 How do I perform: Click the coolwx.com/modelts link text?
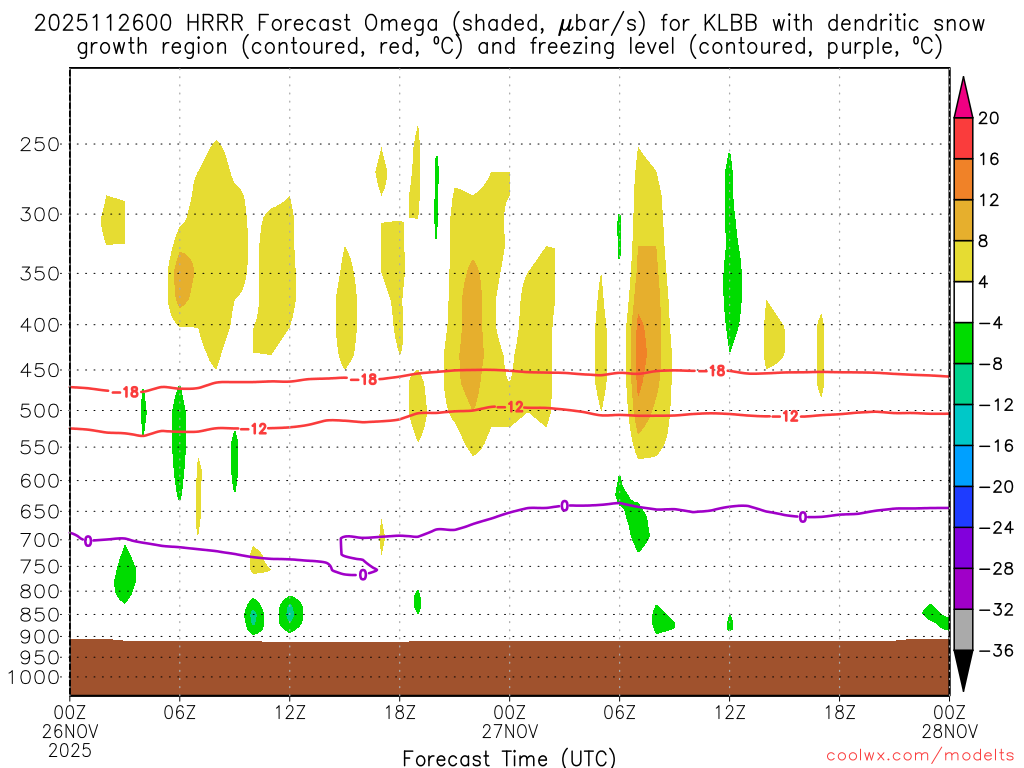tap(920, 756)
